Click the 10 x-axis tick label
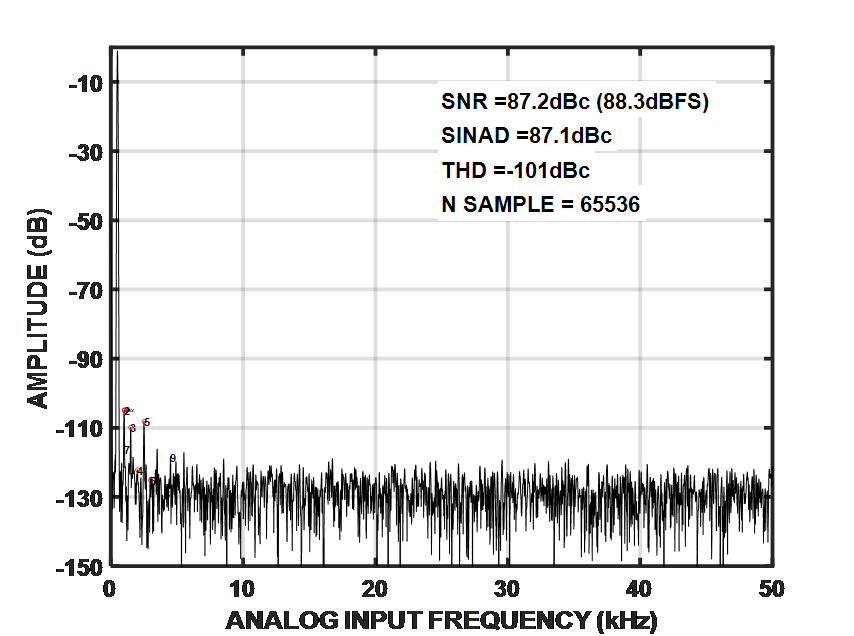 (242, 589)
